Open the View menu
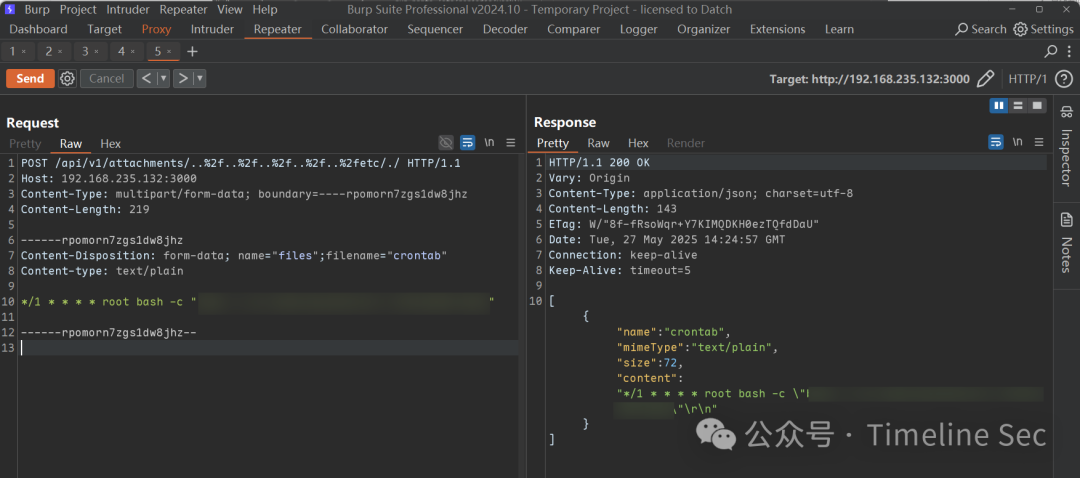1080x478 pixels. click(230, 10)
